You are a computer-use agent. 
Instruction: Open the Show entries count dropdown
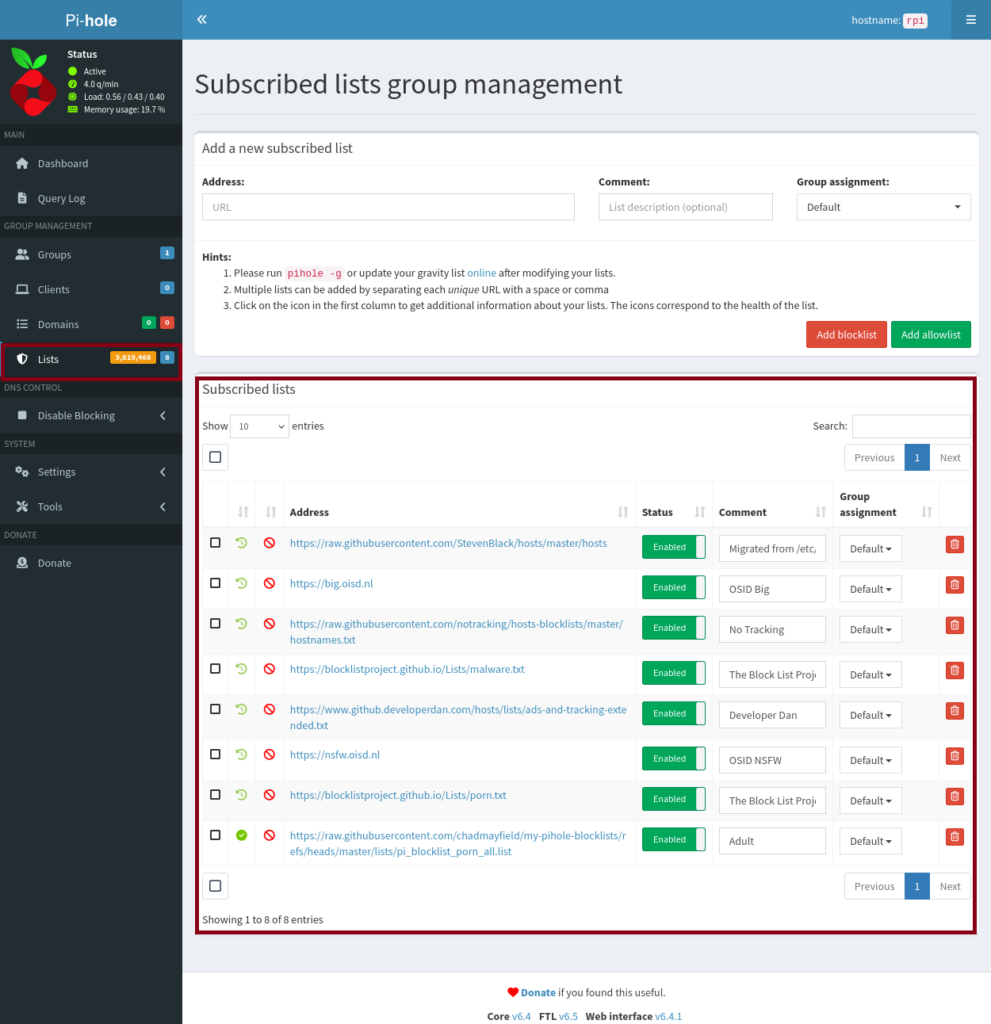point(259,426)
